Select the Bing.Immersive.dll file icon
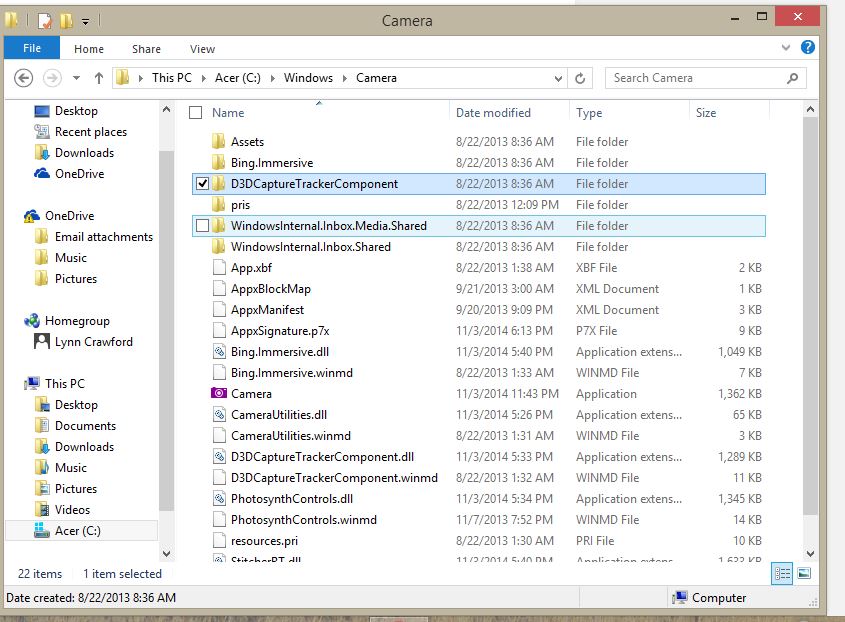 (219, 352)
